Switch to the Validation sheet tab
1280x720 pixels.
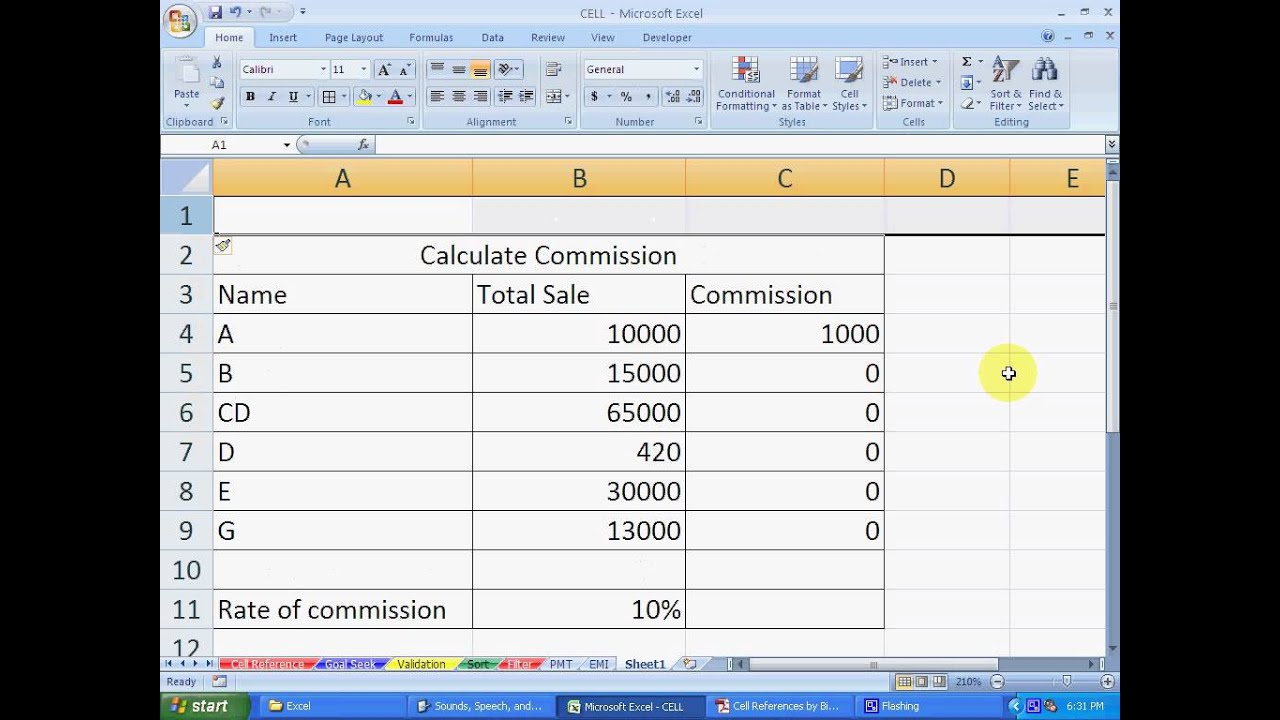[421, 664]
